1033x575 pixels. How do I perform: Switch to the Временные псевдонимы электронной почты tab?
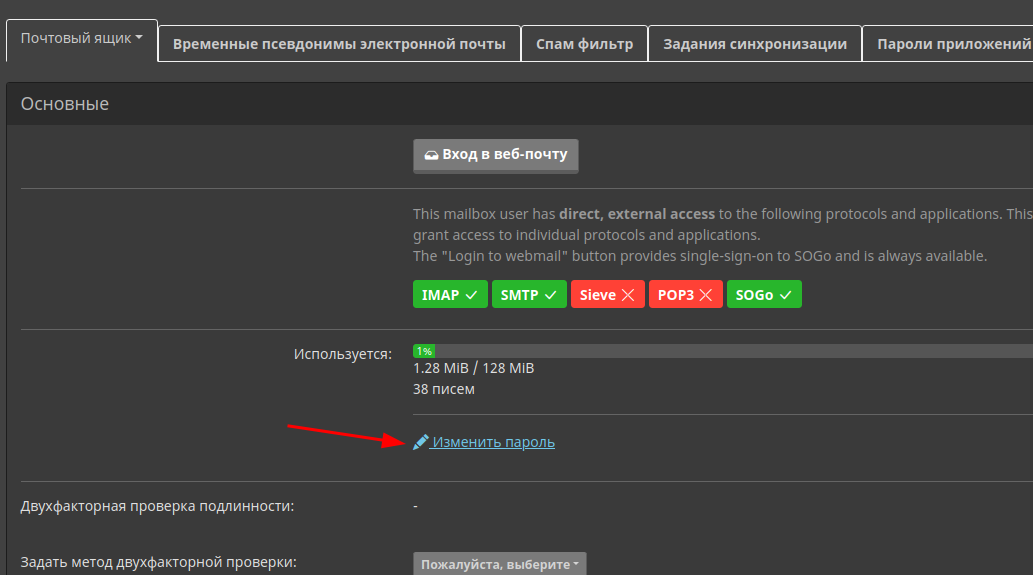click(x=339, y=44)
